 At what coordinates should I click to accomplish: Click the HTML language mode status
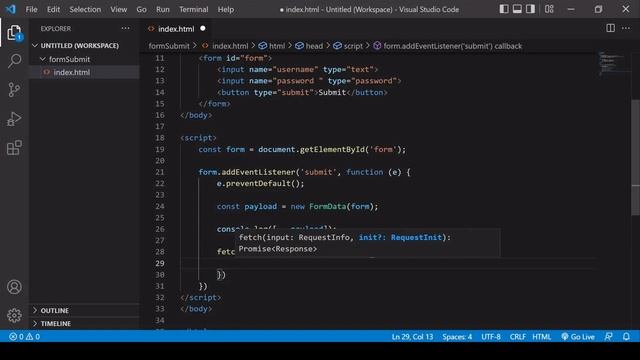coord(542,337)
